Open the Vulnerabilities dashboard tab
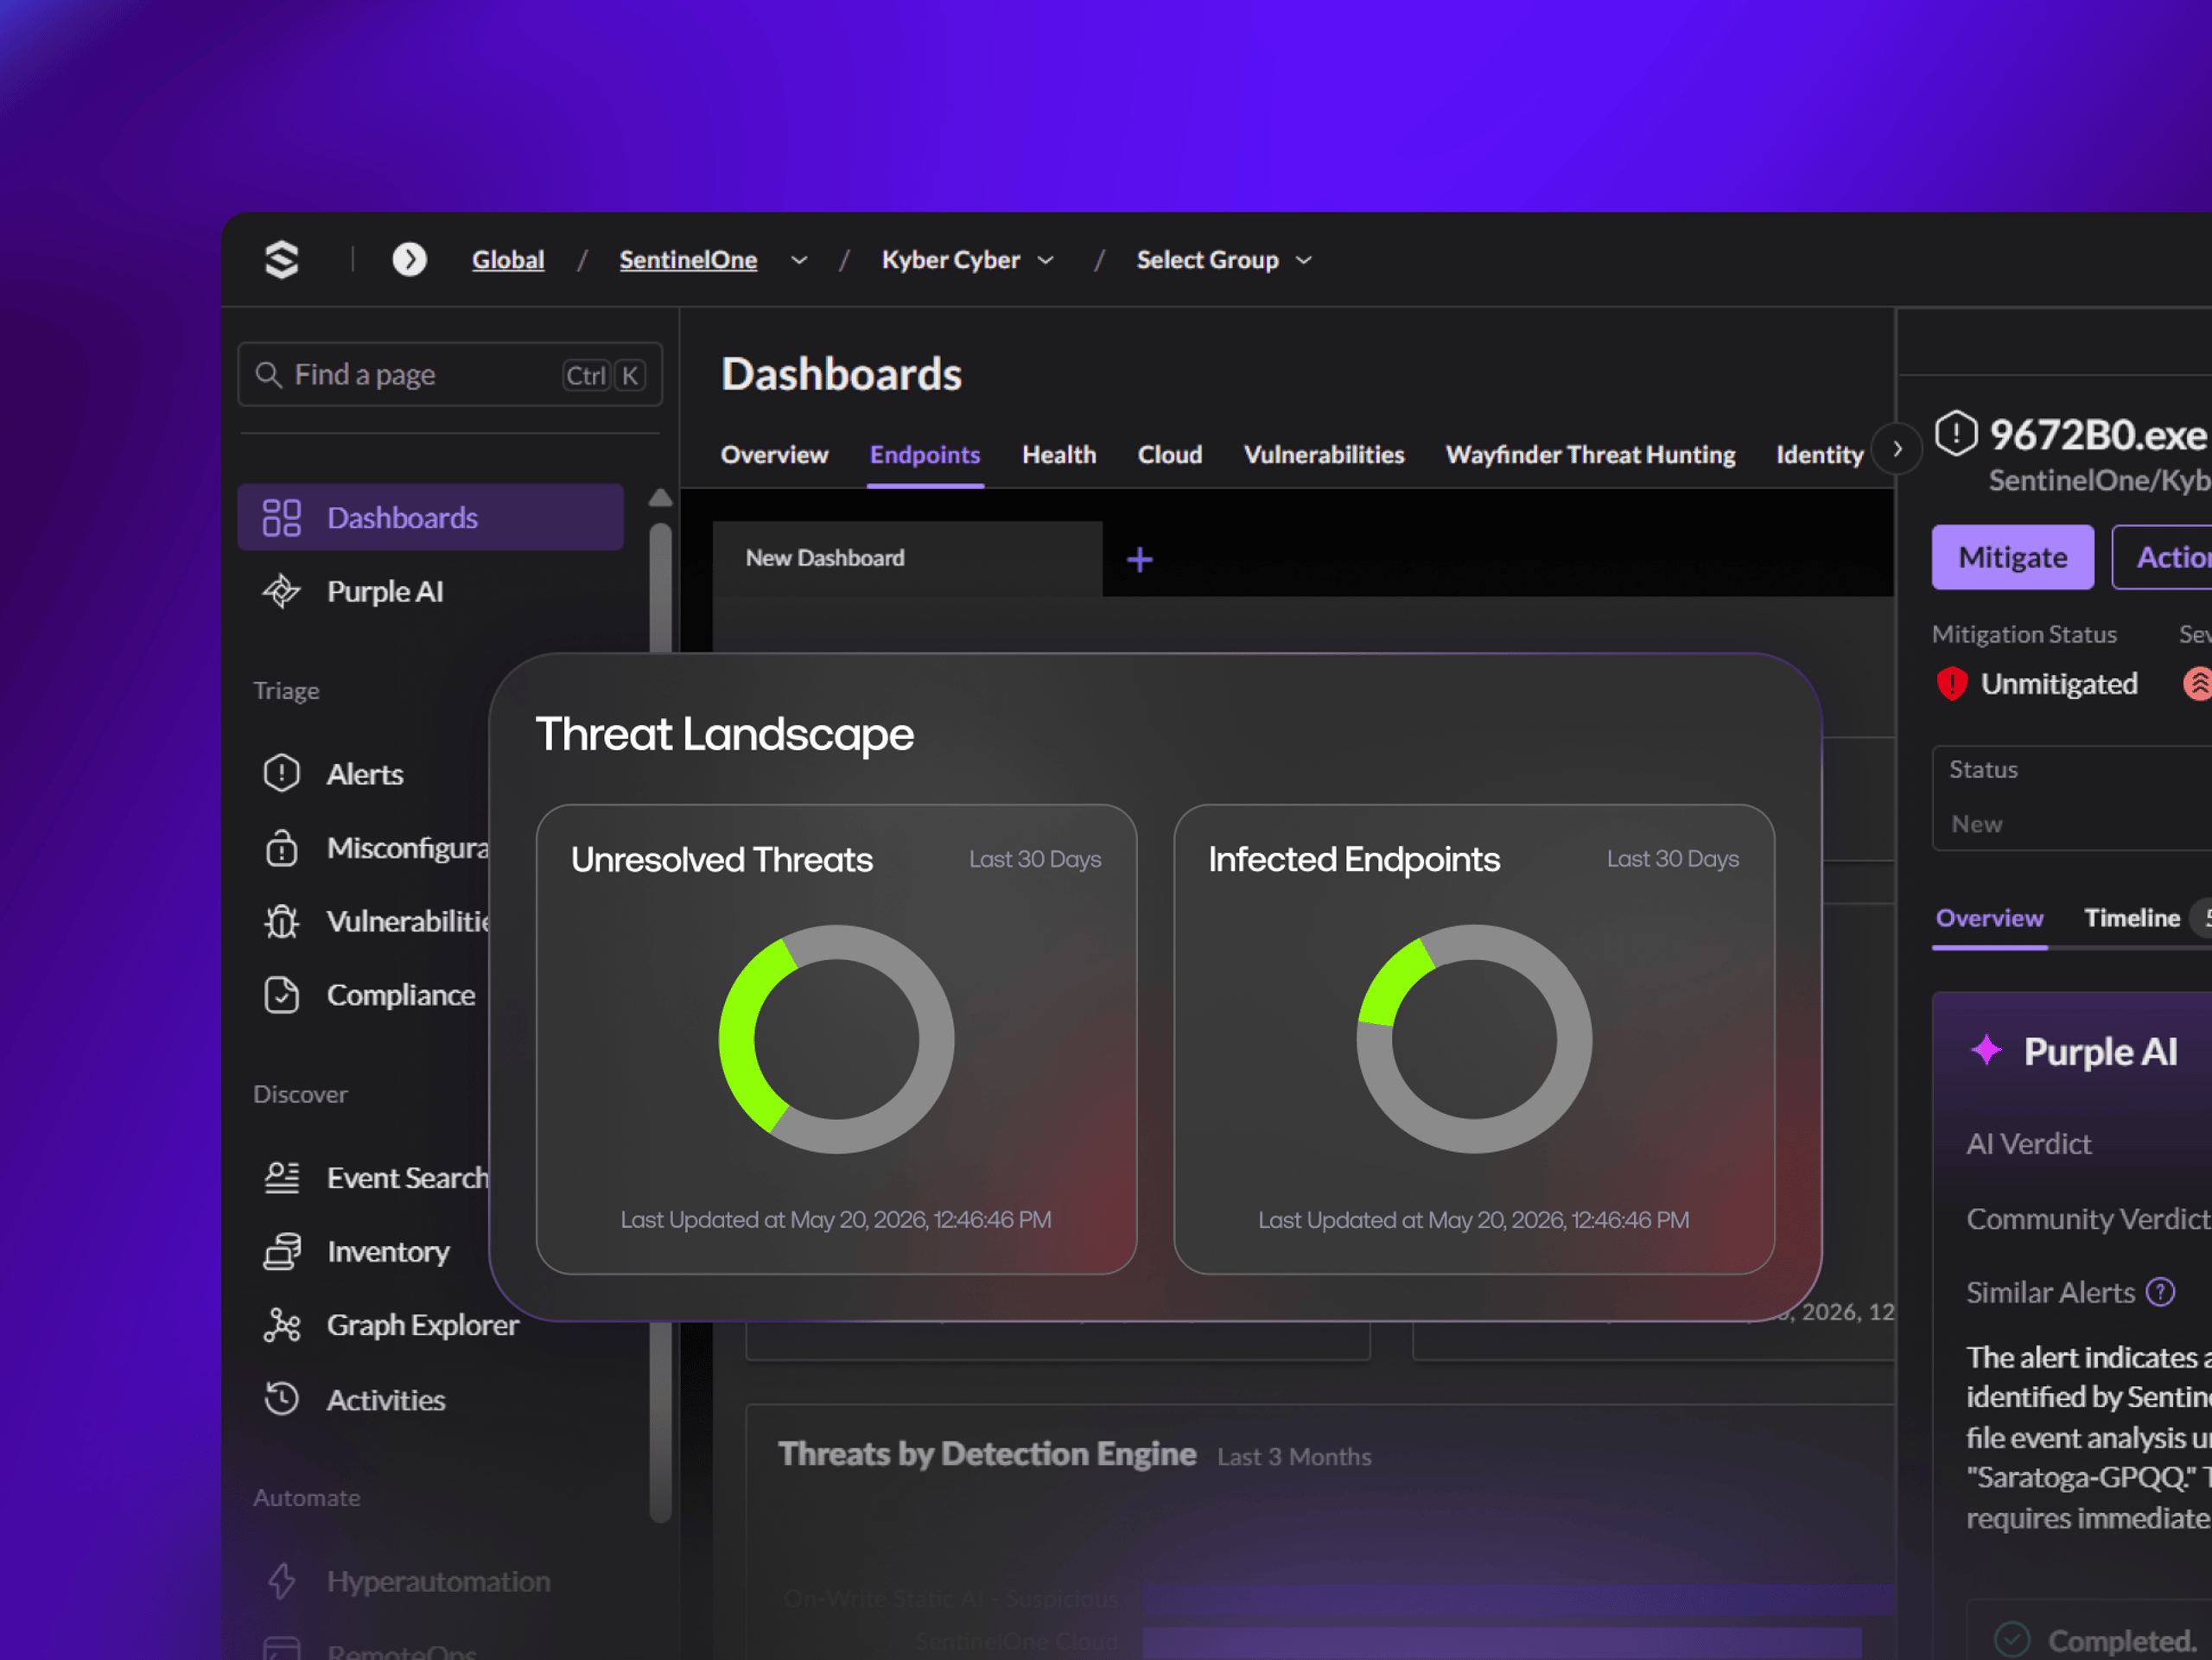Image resolution: width=2212 pixels, height=1660 pixels. pos(1324,455)
